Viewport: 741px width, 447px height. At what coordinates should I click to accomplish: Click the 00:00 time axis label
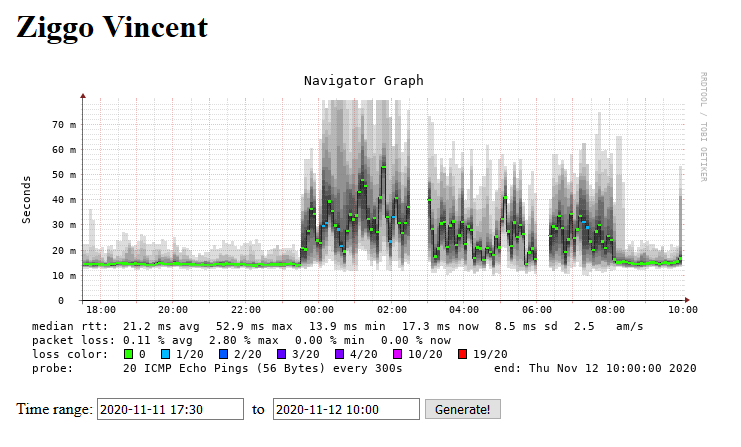(x=319, y=310)
